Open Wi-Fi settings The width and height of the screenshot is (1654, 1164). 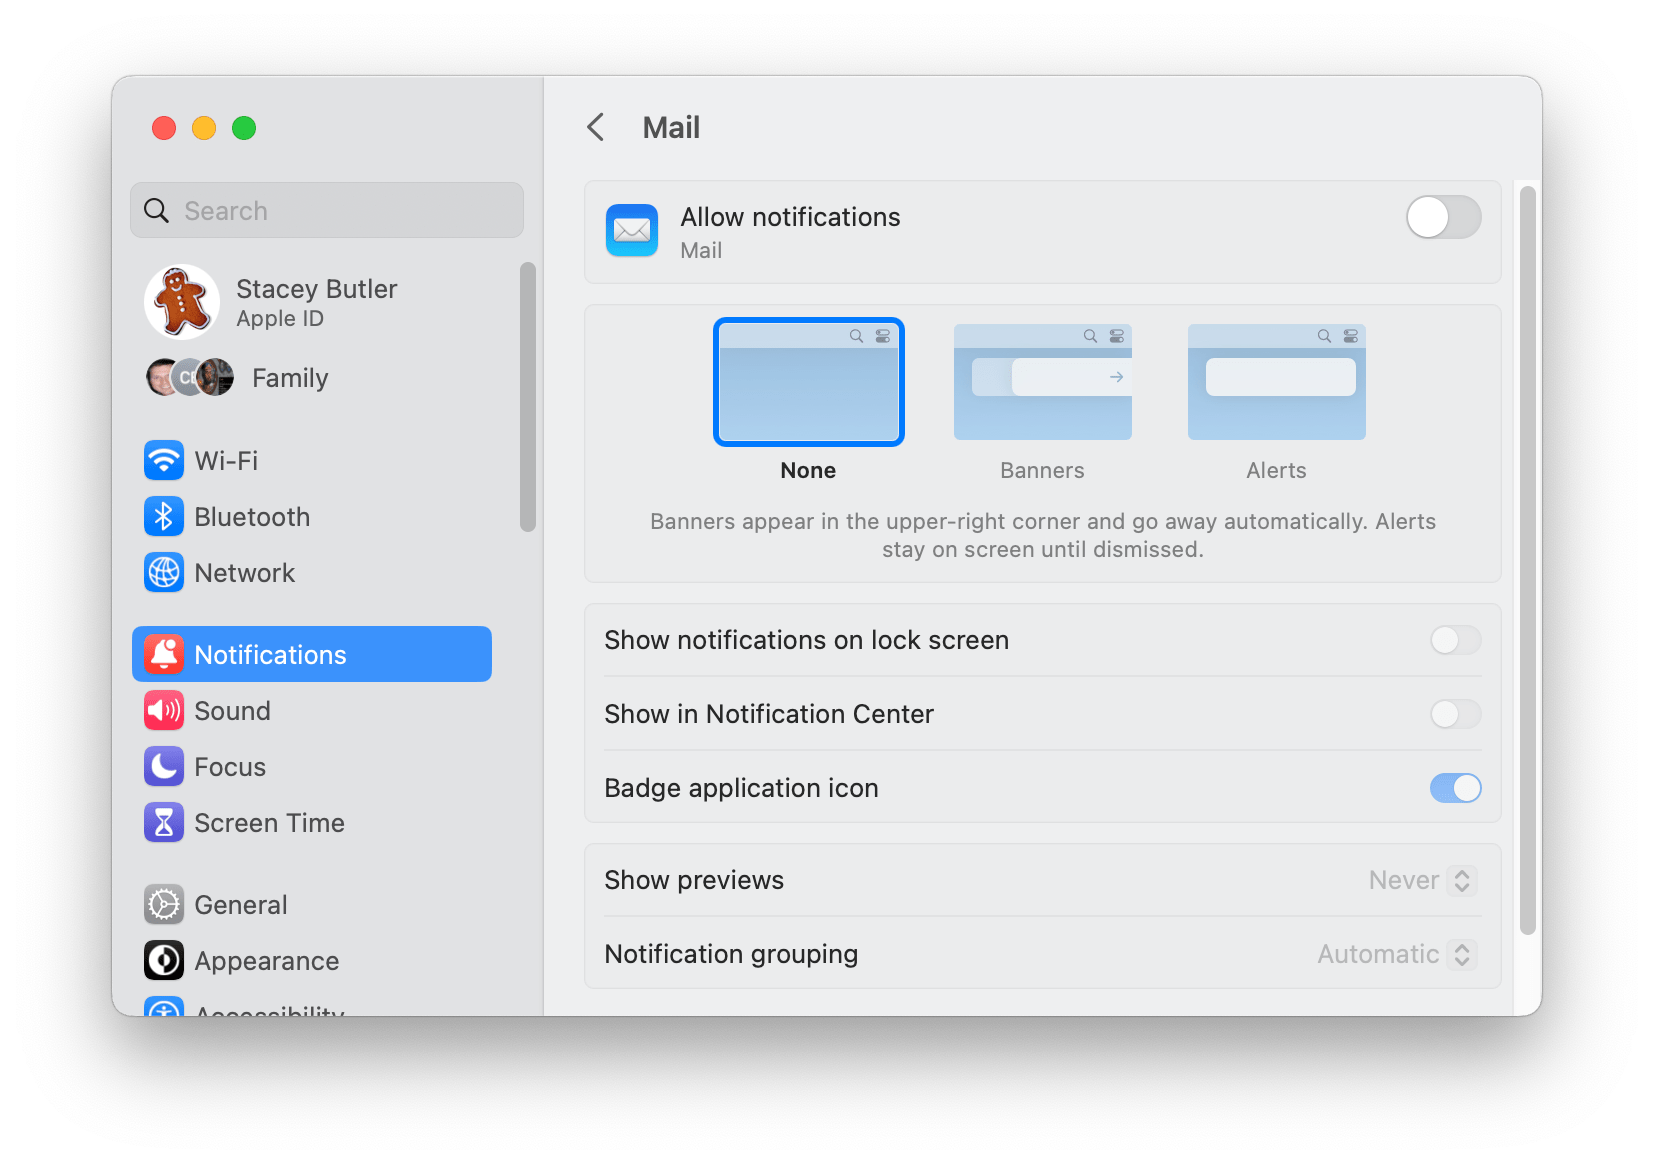click(312, 460)
